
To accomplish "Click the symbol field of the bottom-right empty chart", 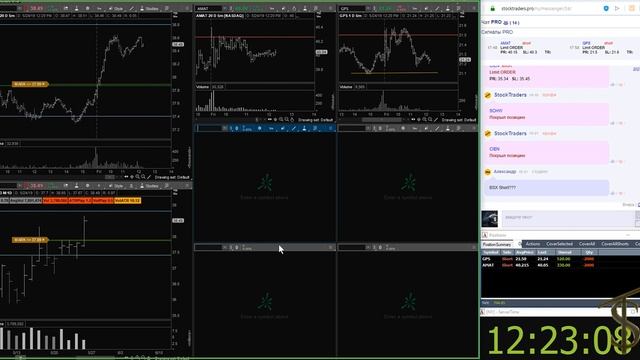I will (x=352, y=247).
